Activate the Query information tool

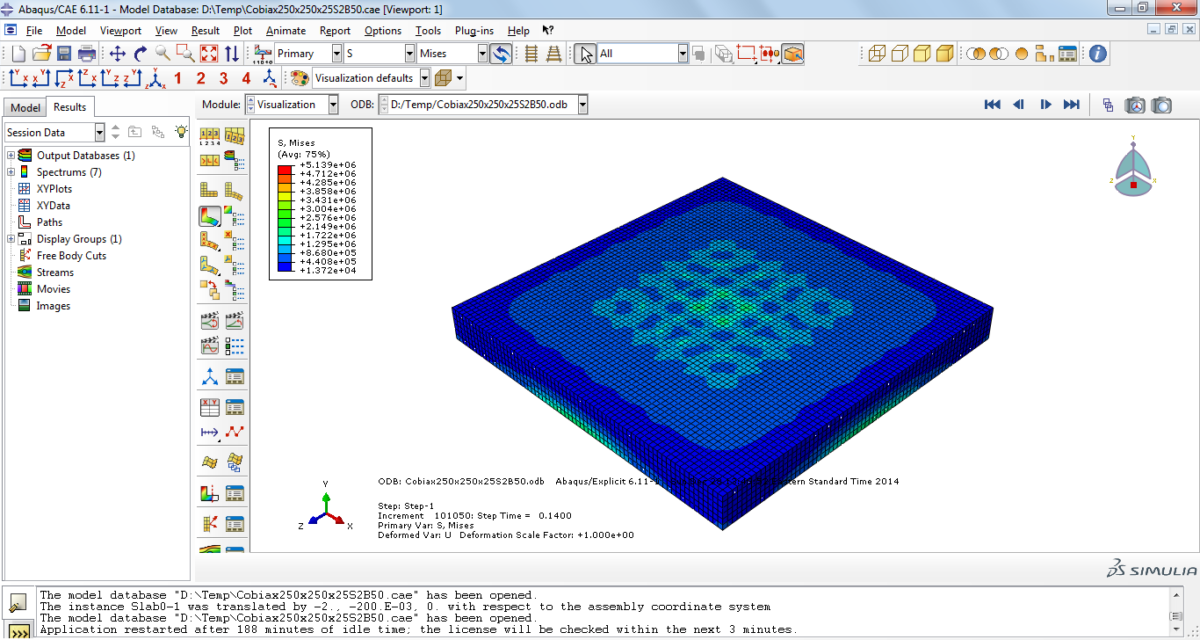point(1097,53)
